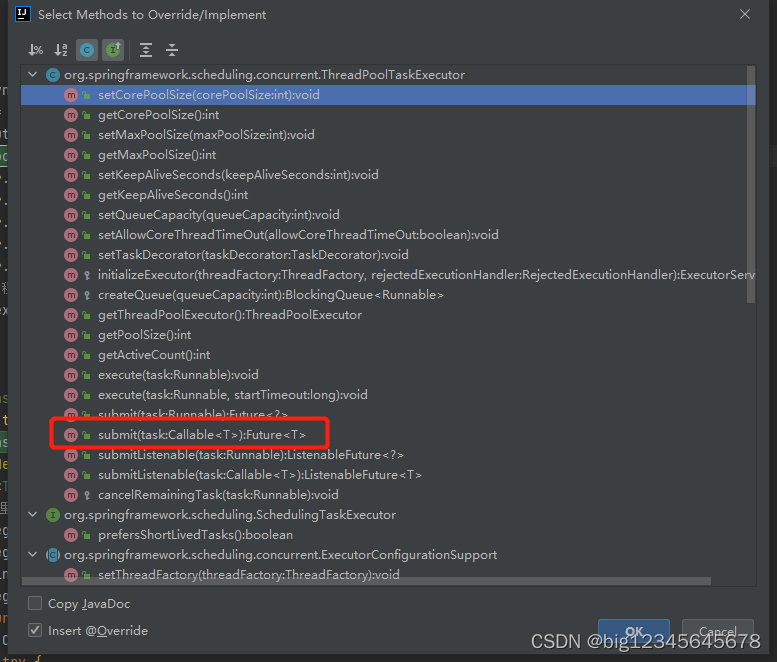Click the method icon beside setCorePoolSize

[71, 95]
